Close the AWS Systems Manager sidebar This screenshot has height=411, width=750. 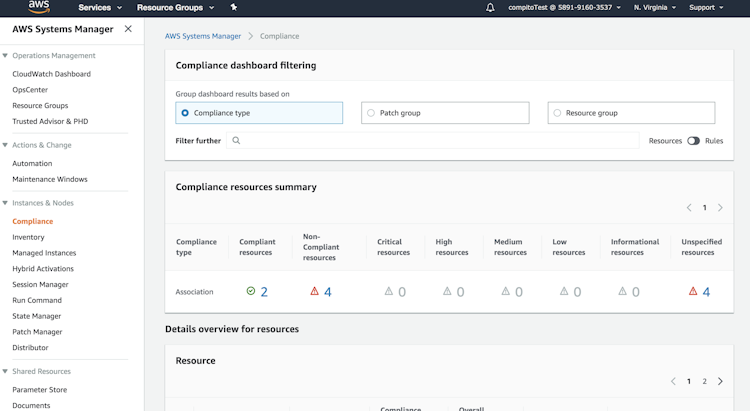(128, 29)
